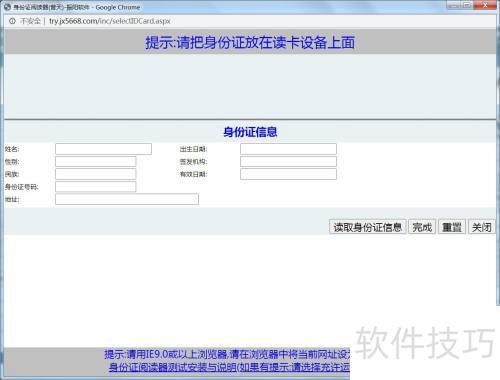Viewport: 500px width, 380px height.
Task: Click the 关闭 button
Action: tap(481, 227)
